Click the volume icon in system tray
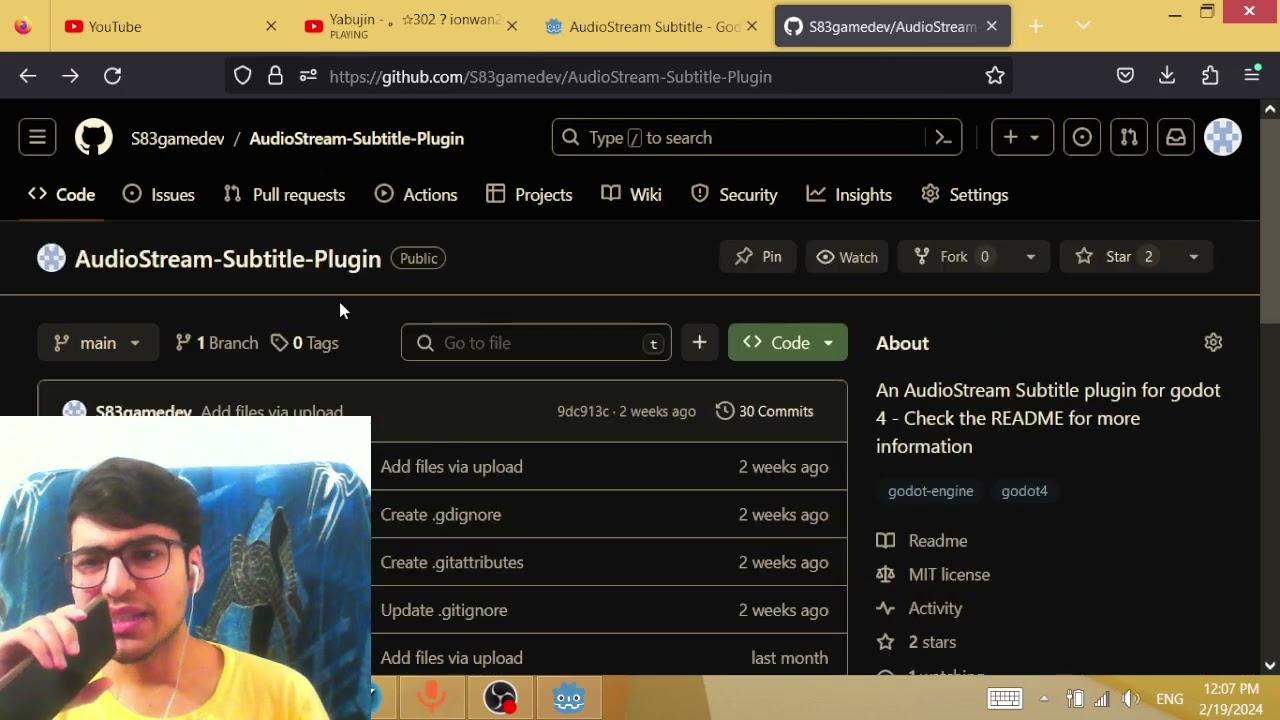Screen dimensions: 1280x720 pyautogui.click(x=1131, y=699)
